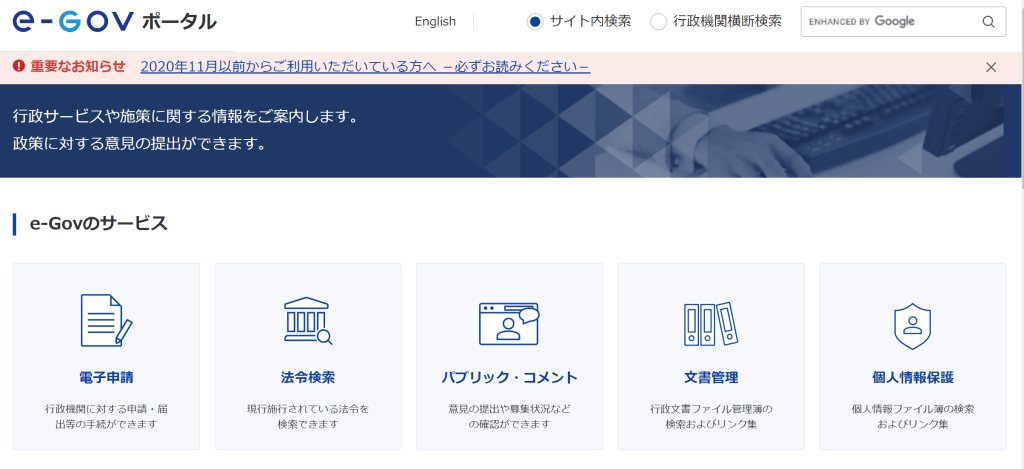Click the パブリック・コメント screen icon

pos(509,322)
